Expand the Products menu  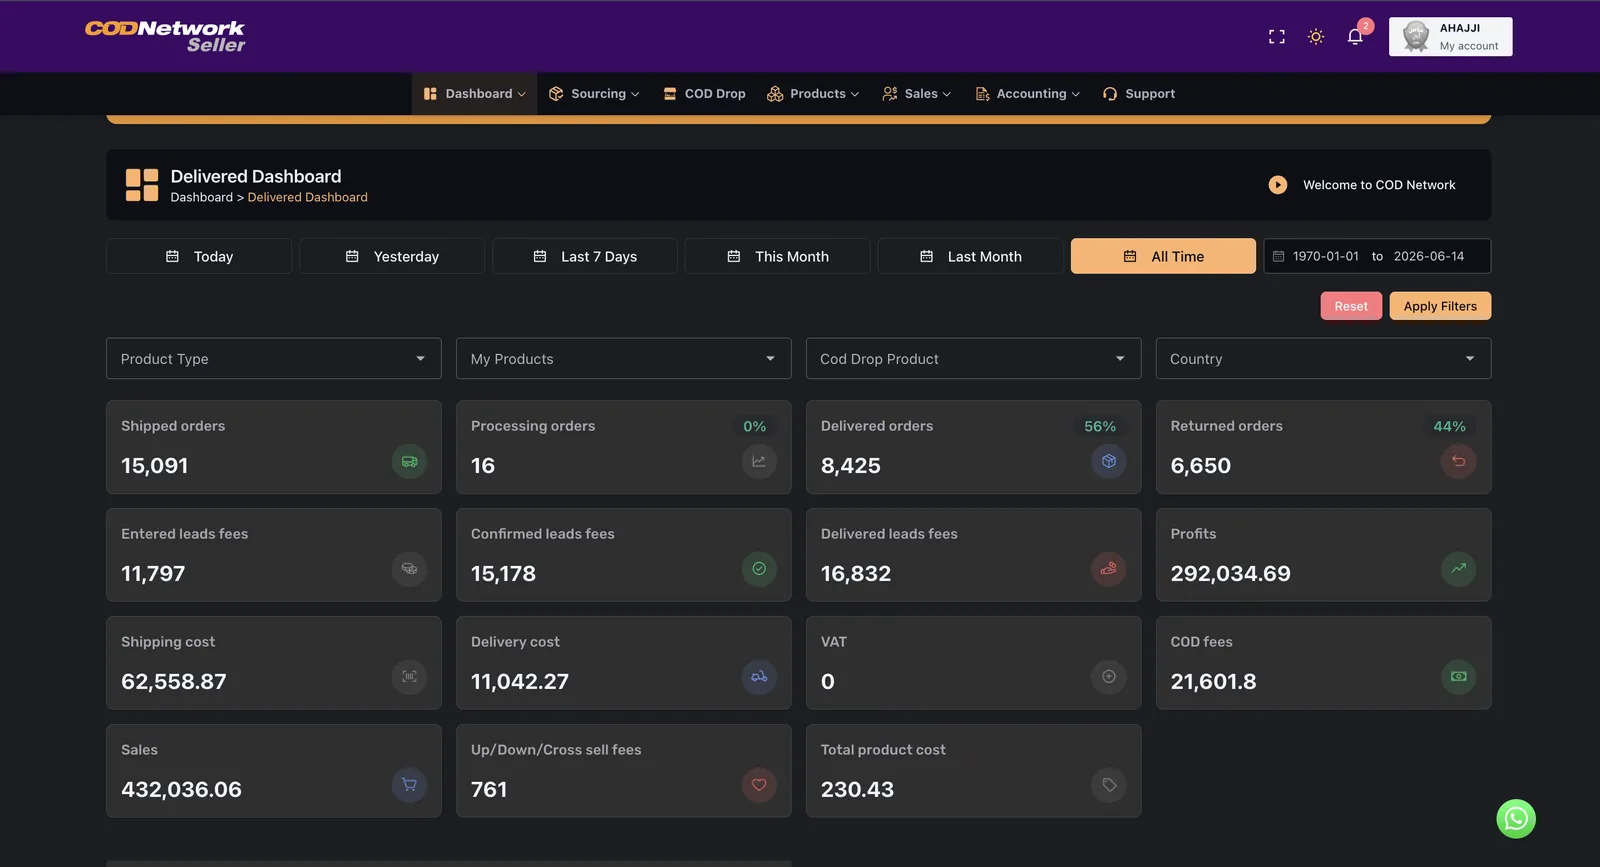point(813,94)
